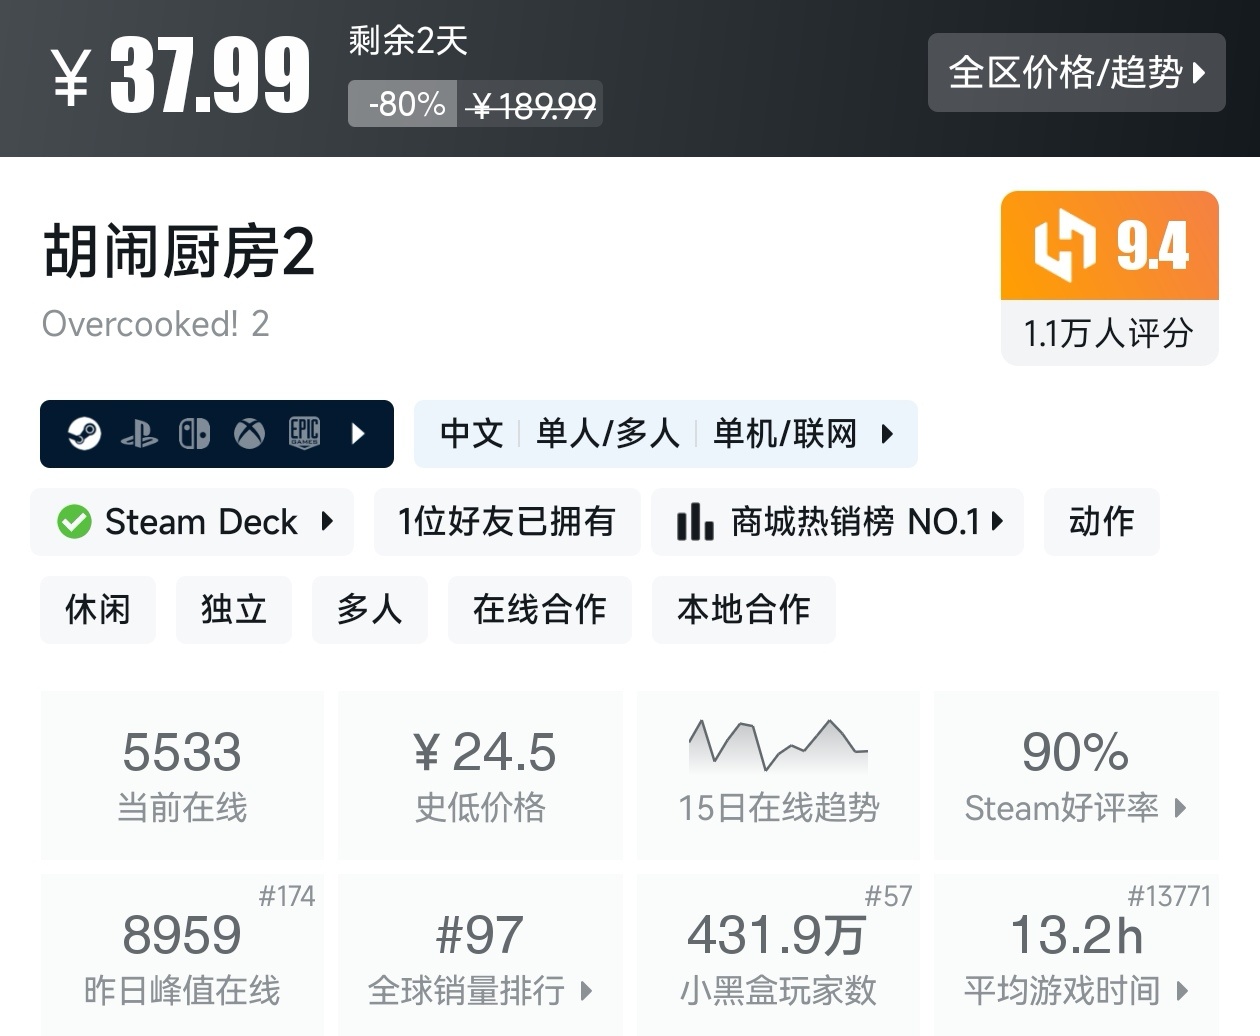Expand the platform list arrow
1260x1036 pixels.
(x=359, y=434)
